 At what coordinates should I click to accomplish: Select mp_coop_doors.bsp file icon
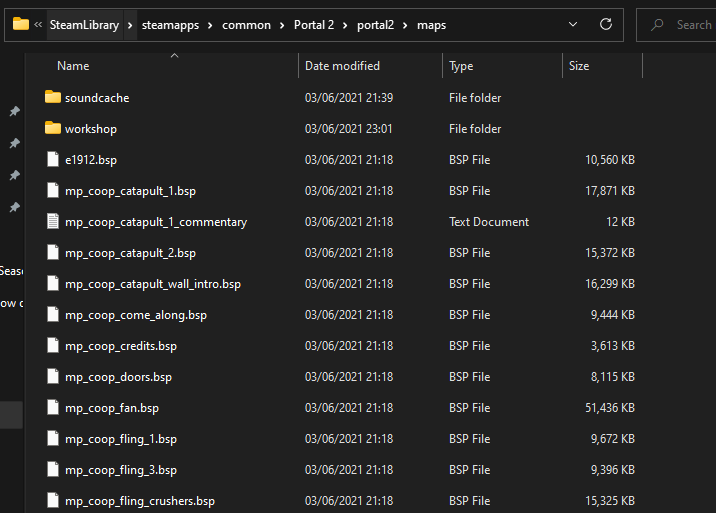53,376
